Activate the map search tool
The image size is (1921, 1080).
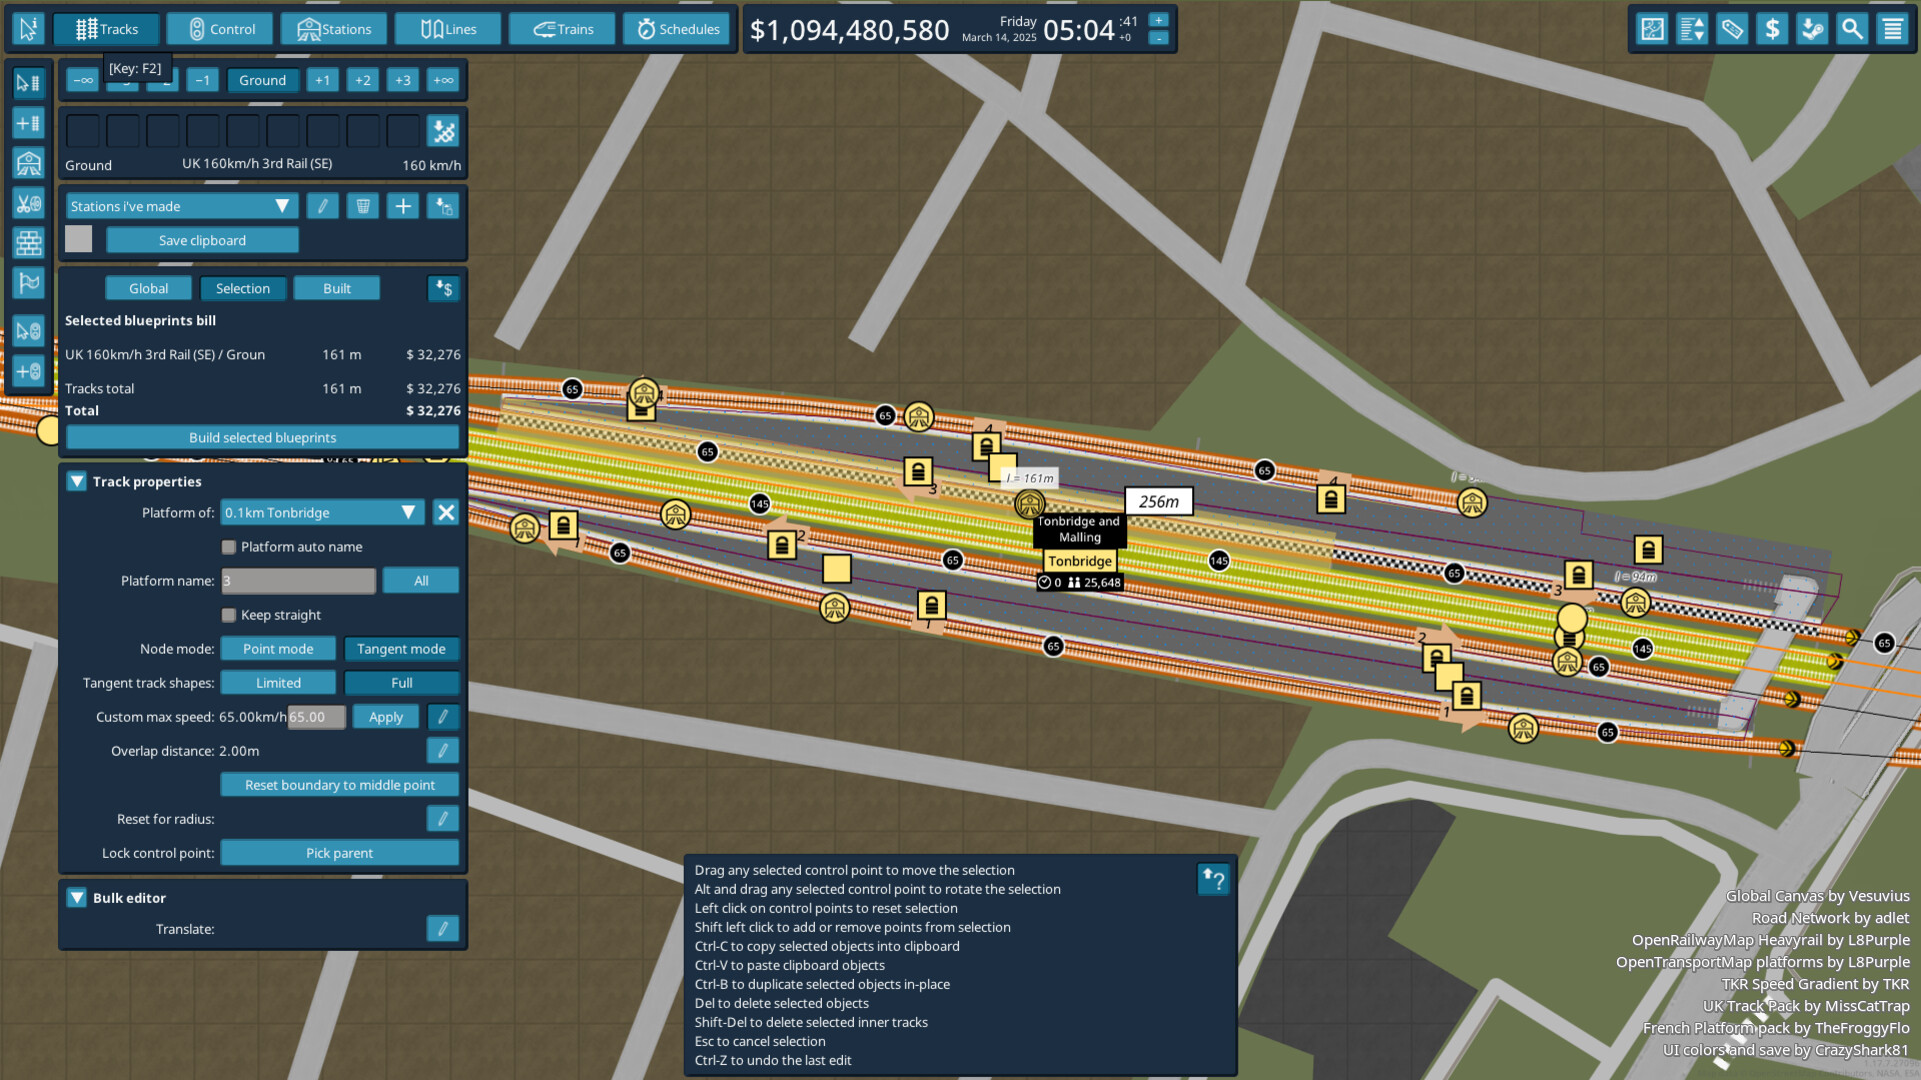(1852, 29)
